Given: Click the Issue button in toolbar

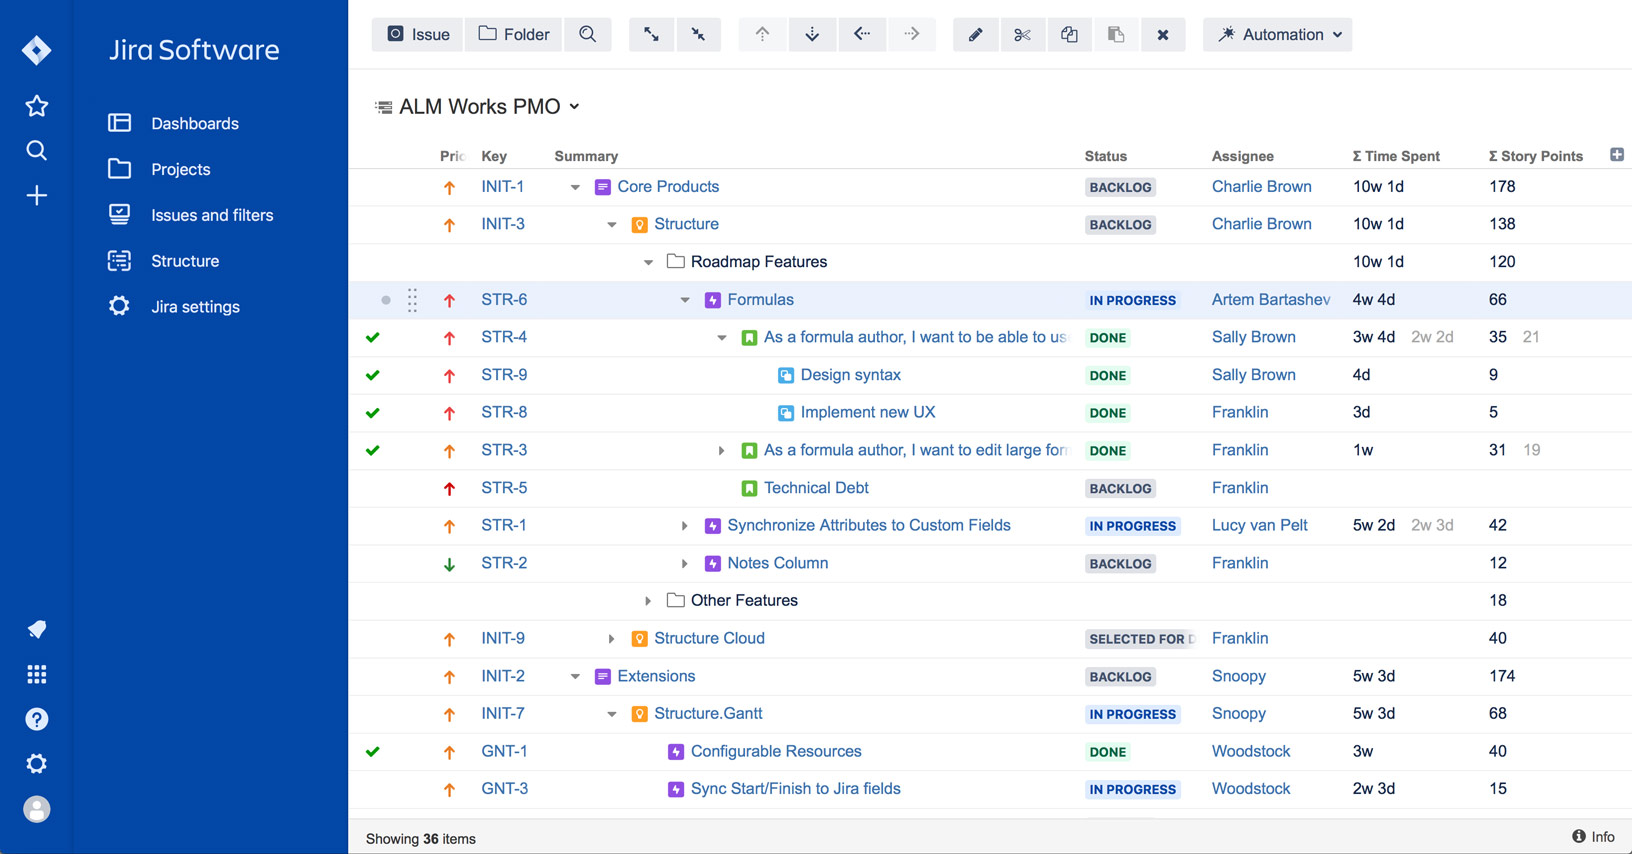Looking at the screenshot, I should pyautogui.click(x=418, y=34).
